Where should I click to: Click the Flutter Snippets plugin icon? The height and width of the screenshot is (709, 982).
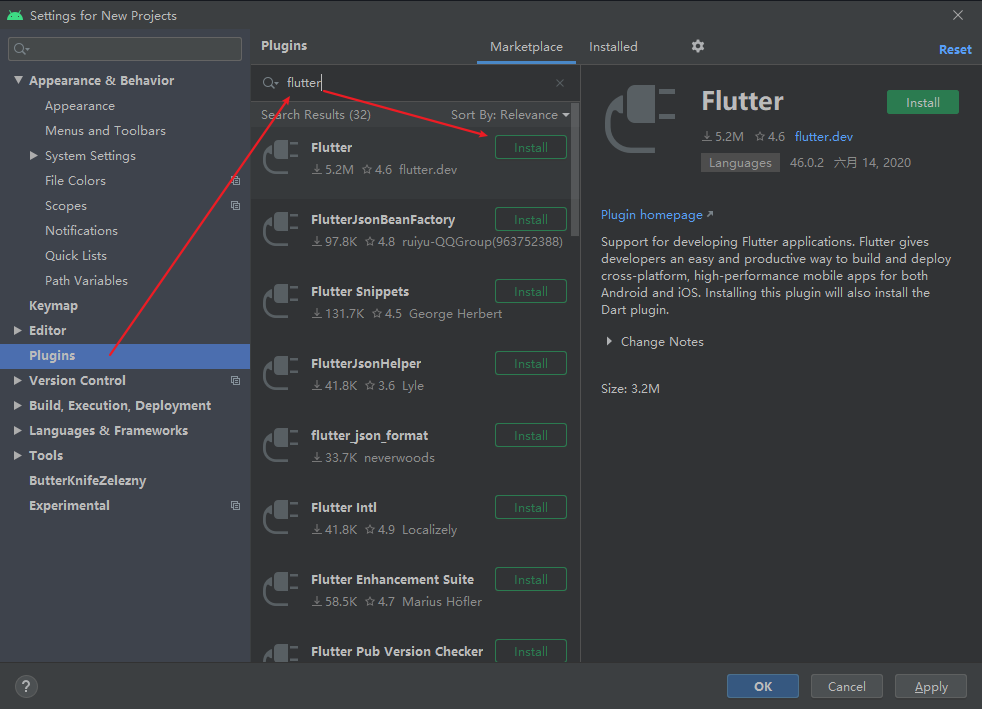[x=281, y=302]
